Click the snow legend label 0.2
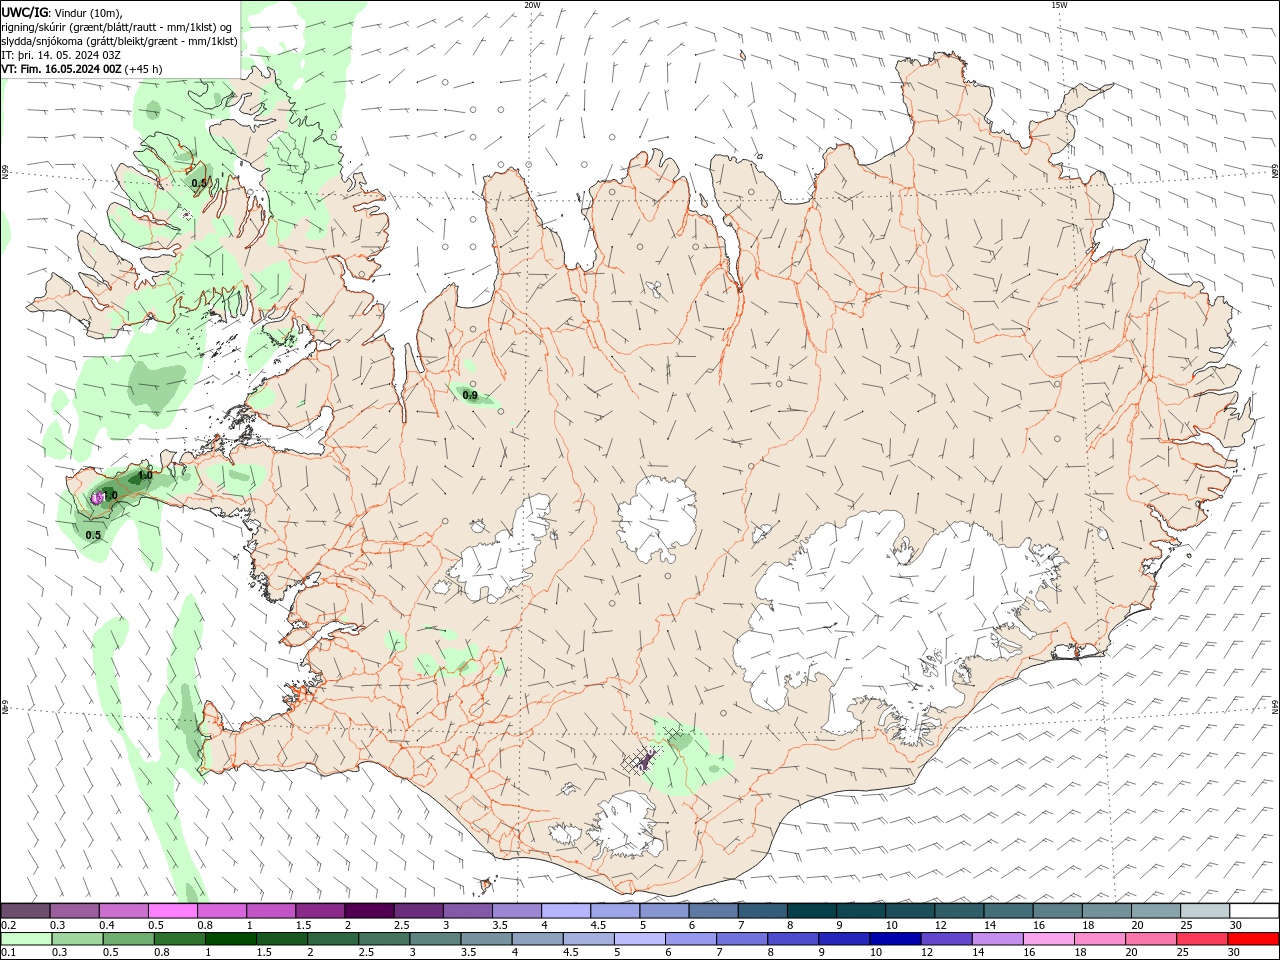 [x=9, y=925]
